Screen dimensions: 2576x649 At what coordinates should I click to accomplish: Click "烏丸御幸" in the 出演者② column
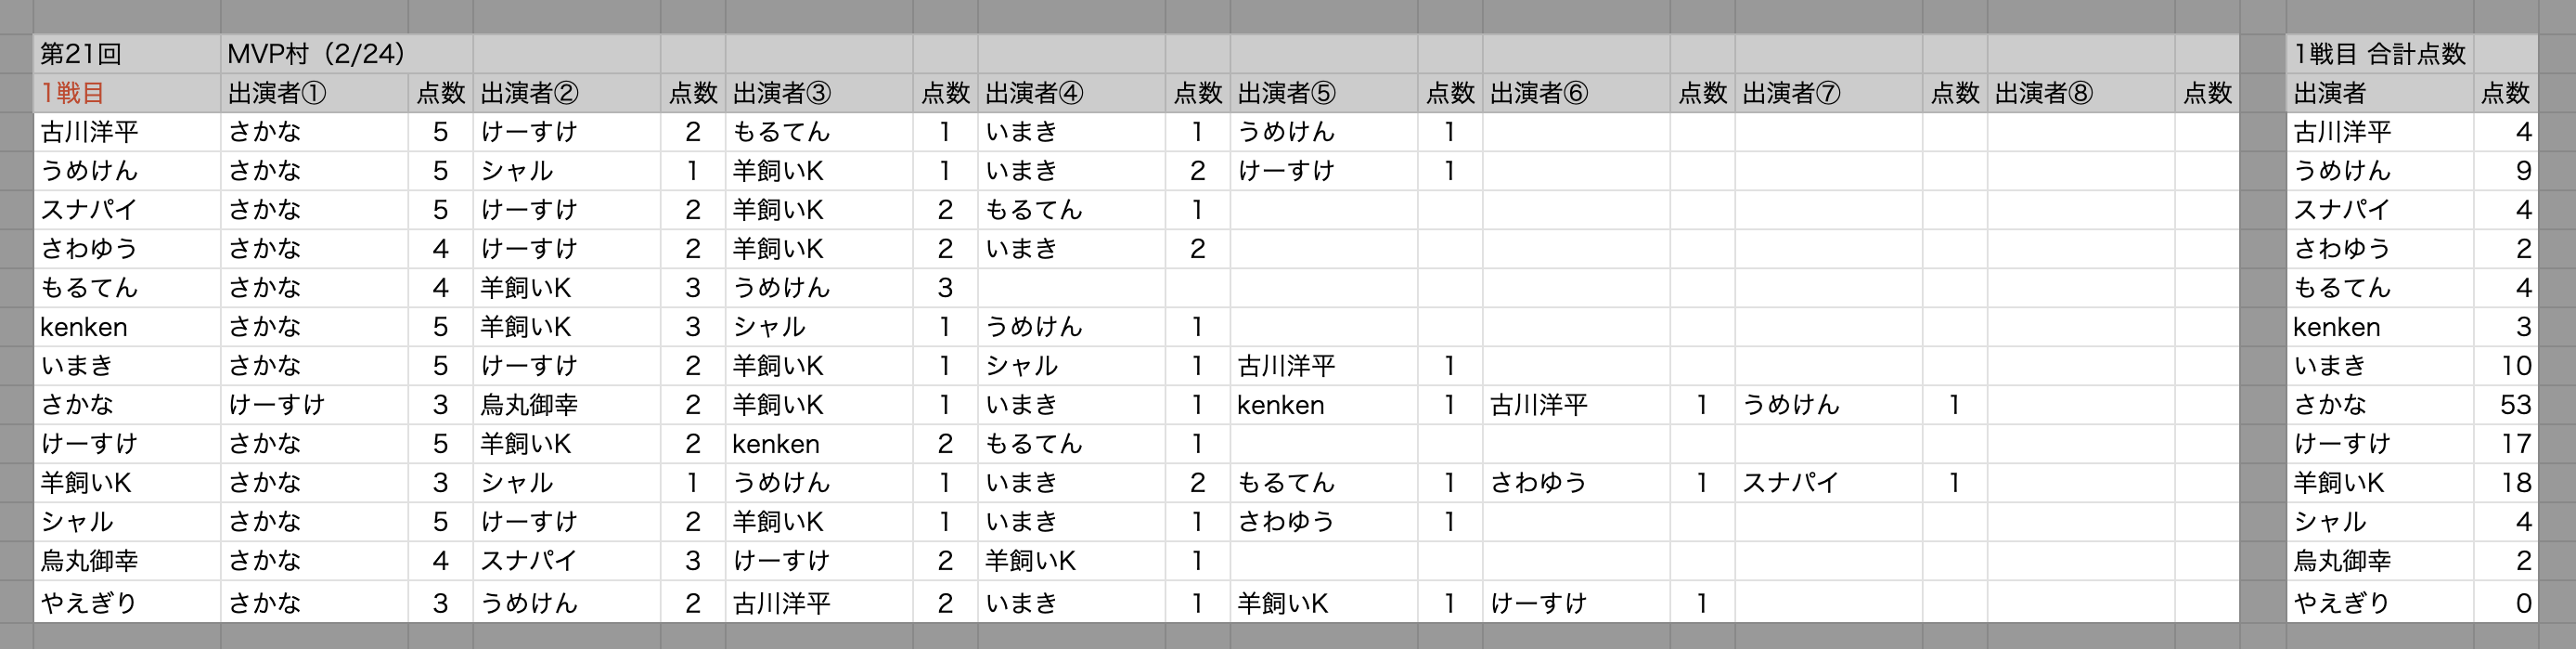click(529, 405)
